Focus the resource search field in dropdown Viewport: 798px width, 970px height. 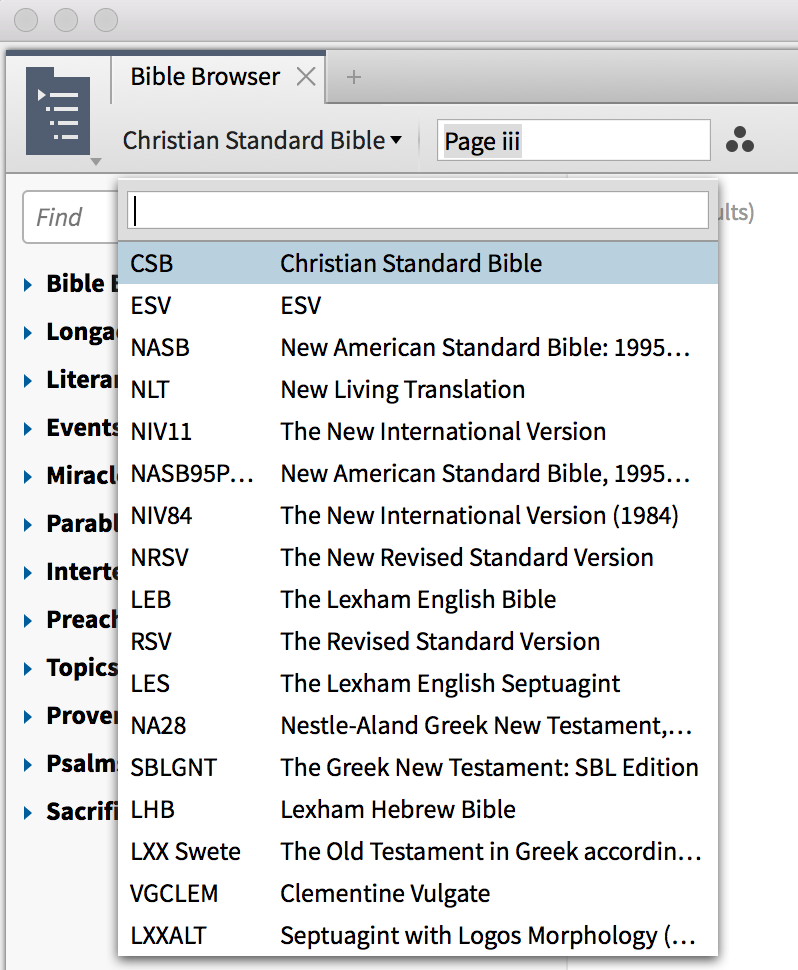418,210
